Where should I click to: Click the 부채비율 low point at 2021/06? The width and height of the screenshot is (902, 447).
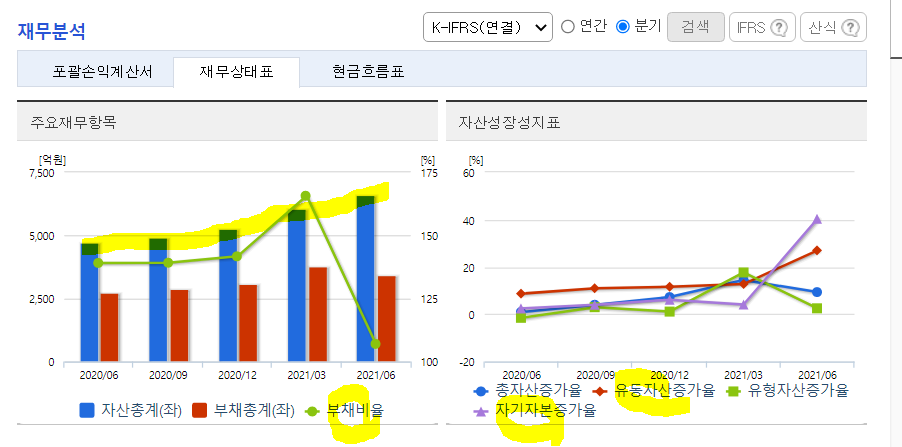376,344
